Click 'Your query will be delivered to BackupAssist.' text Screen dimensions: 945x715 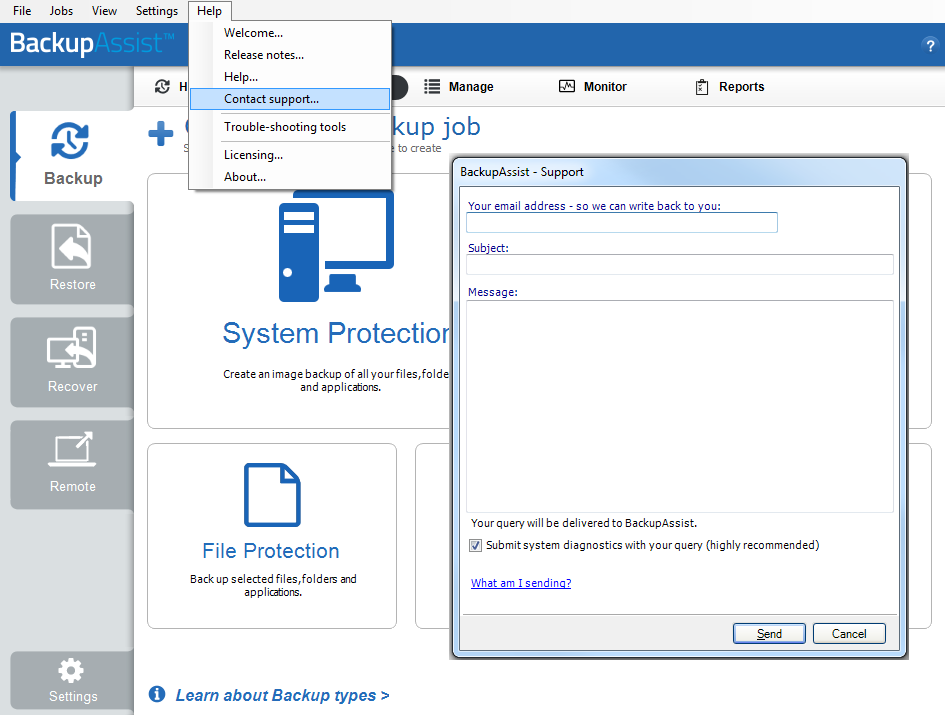pyautogui.click(x=583, y=523)
